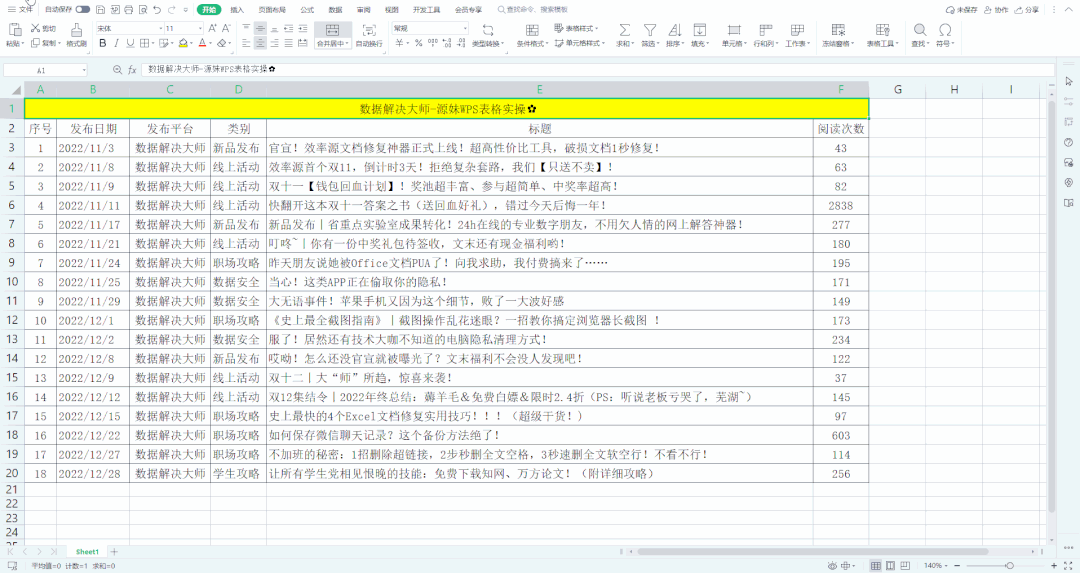Viewport: 1080px width, 573px height.
Task: Click the zoom slider handle
Action: tap(1009, 565)
